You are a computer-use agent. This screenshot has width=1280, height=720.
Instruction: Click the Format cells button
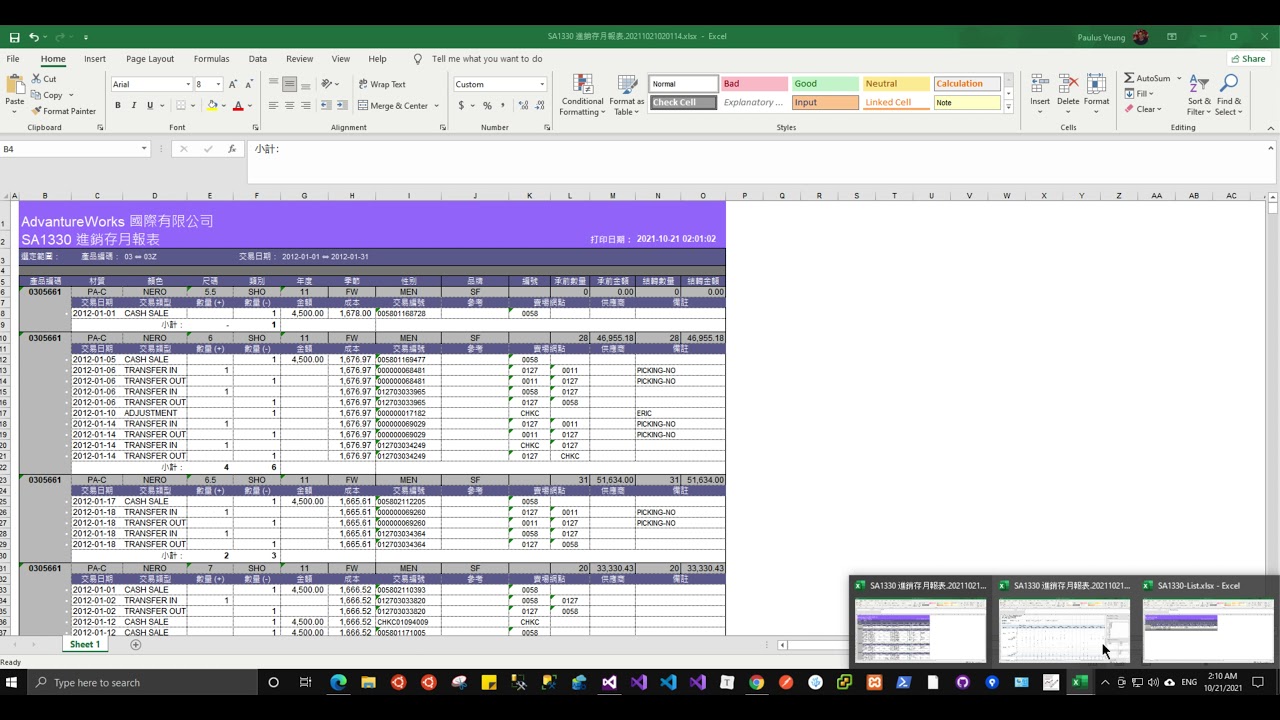pyautogui.click(x=1097, y=95)
